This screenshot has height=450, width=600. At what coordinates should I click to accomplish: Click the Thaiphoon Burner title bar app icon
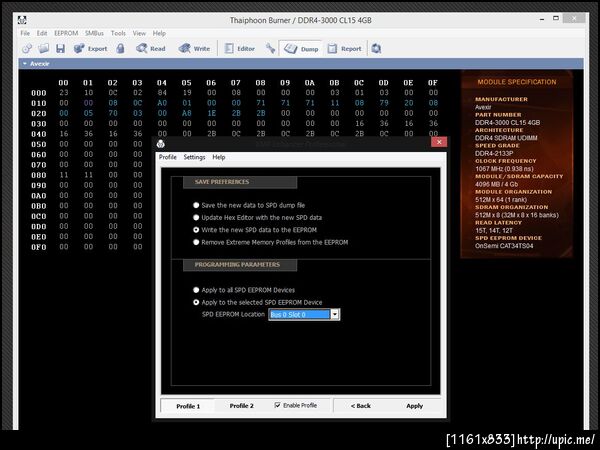pyautogui.click(x=22, y=20)
